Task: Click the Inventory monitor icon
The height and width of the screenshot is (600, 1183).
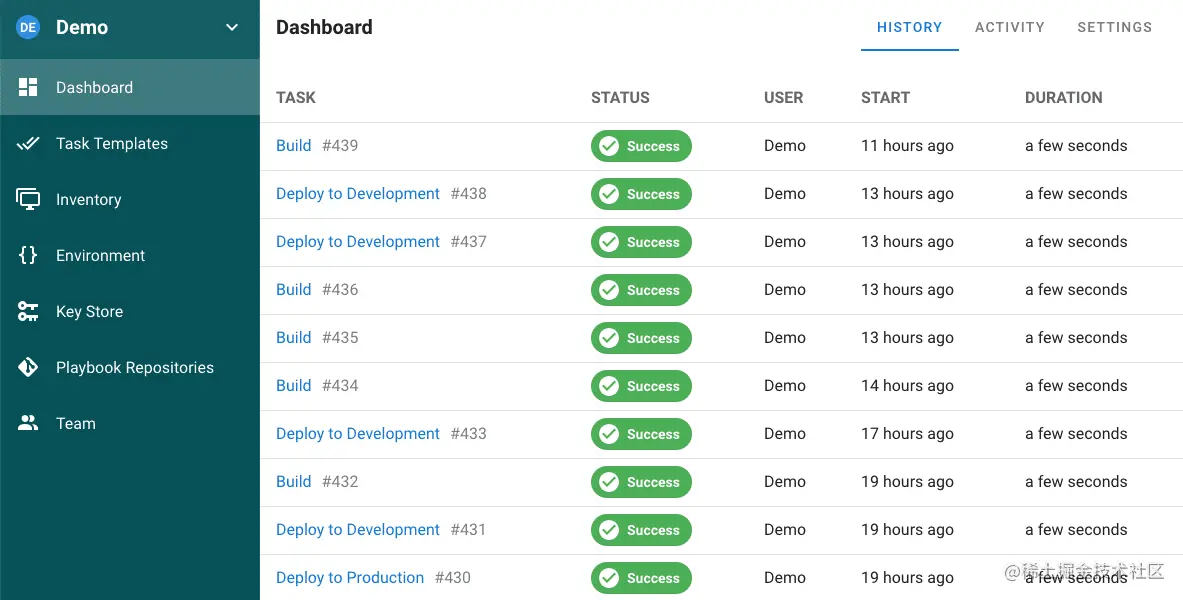Action: (x=28, y=199)
